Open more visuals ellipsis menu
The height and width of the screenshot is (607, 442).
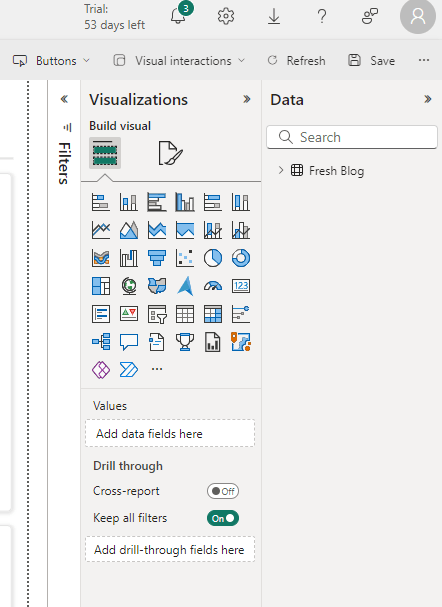157,369
